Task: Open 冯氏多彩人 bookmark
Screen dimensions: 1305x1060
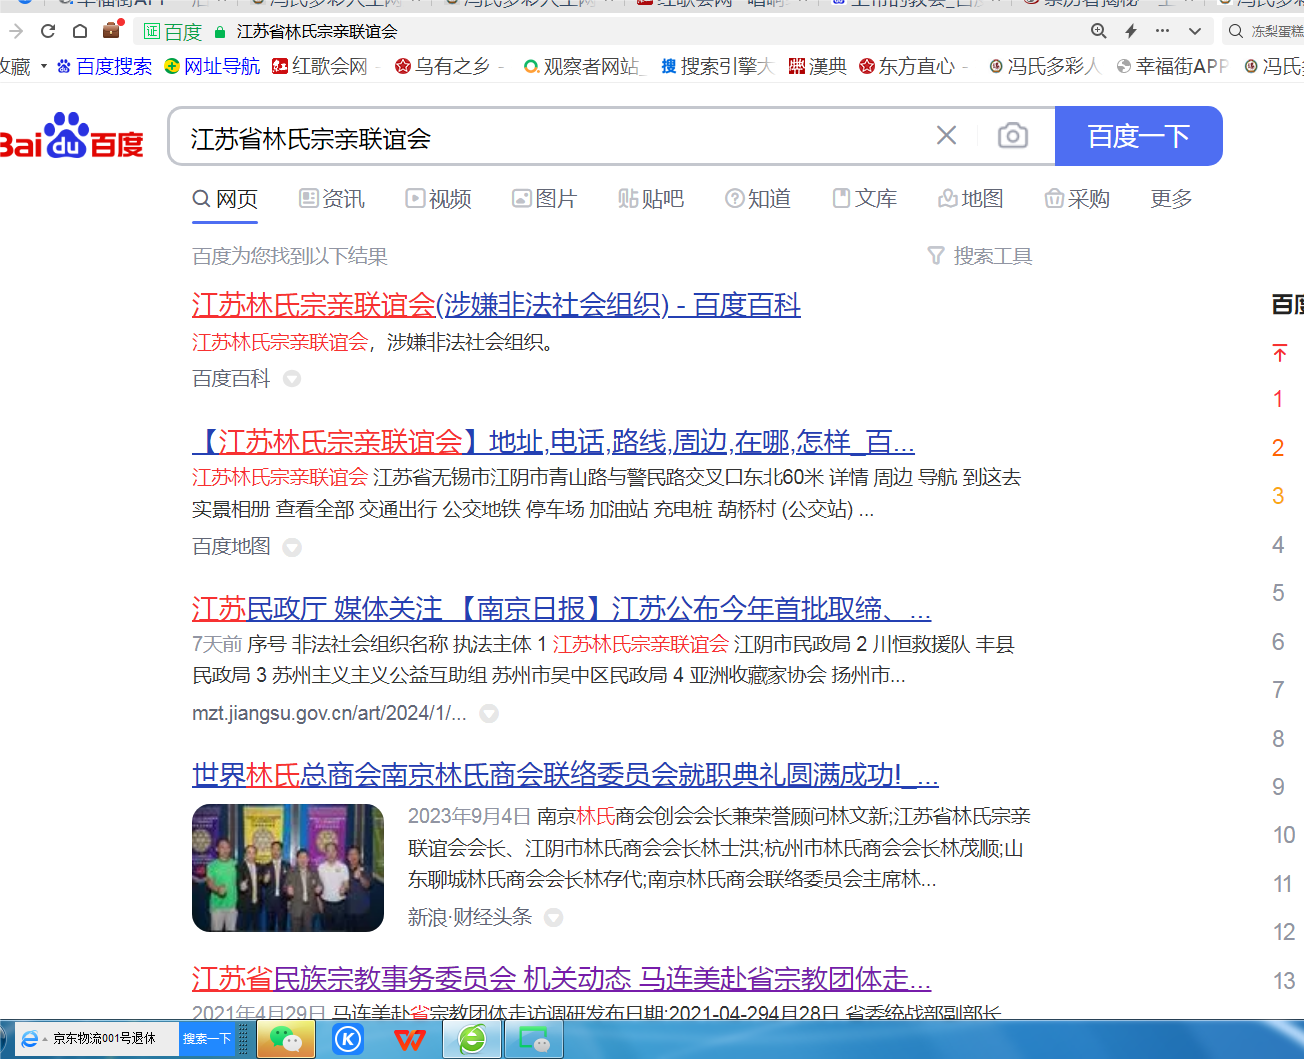Action: click(1044, 66)
